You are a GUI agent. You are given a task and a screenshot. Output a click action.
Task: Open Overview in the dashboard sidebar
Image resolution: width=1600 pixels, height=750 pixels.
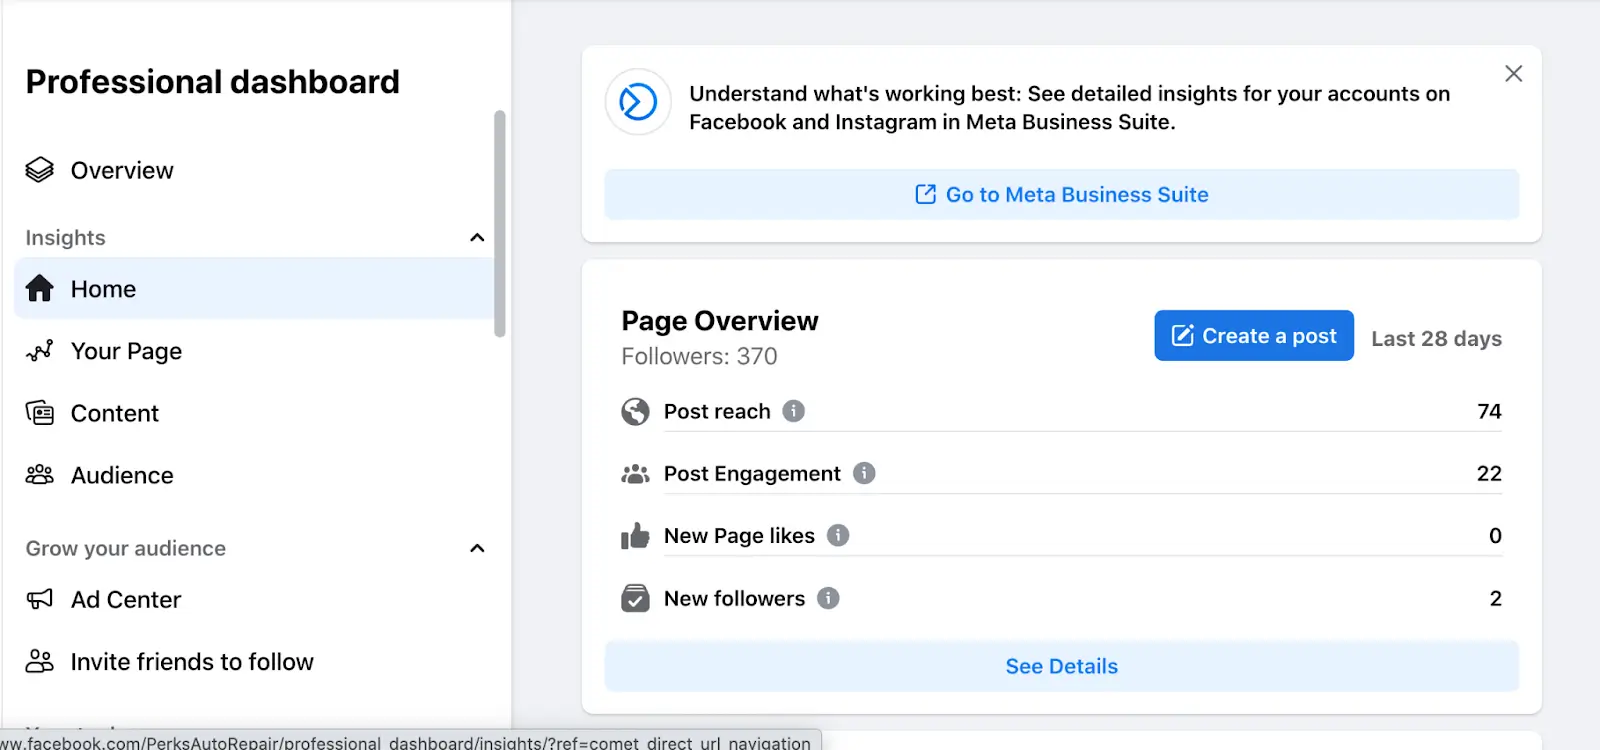point(254,170)
